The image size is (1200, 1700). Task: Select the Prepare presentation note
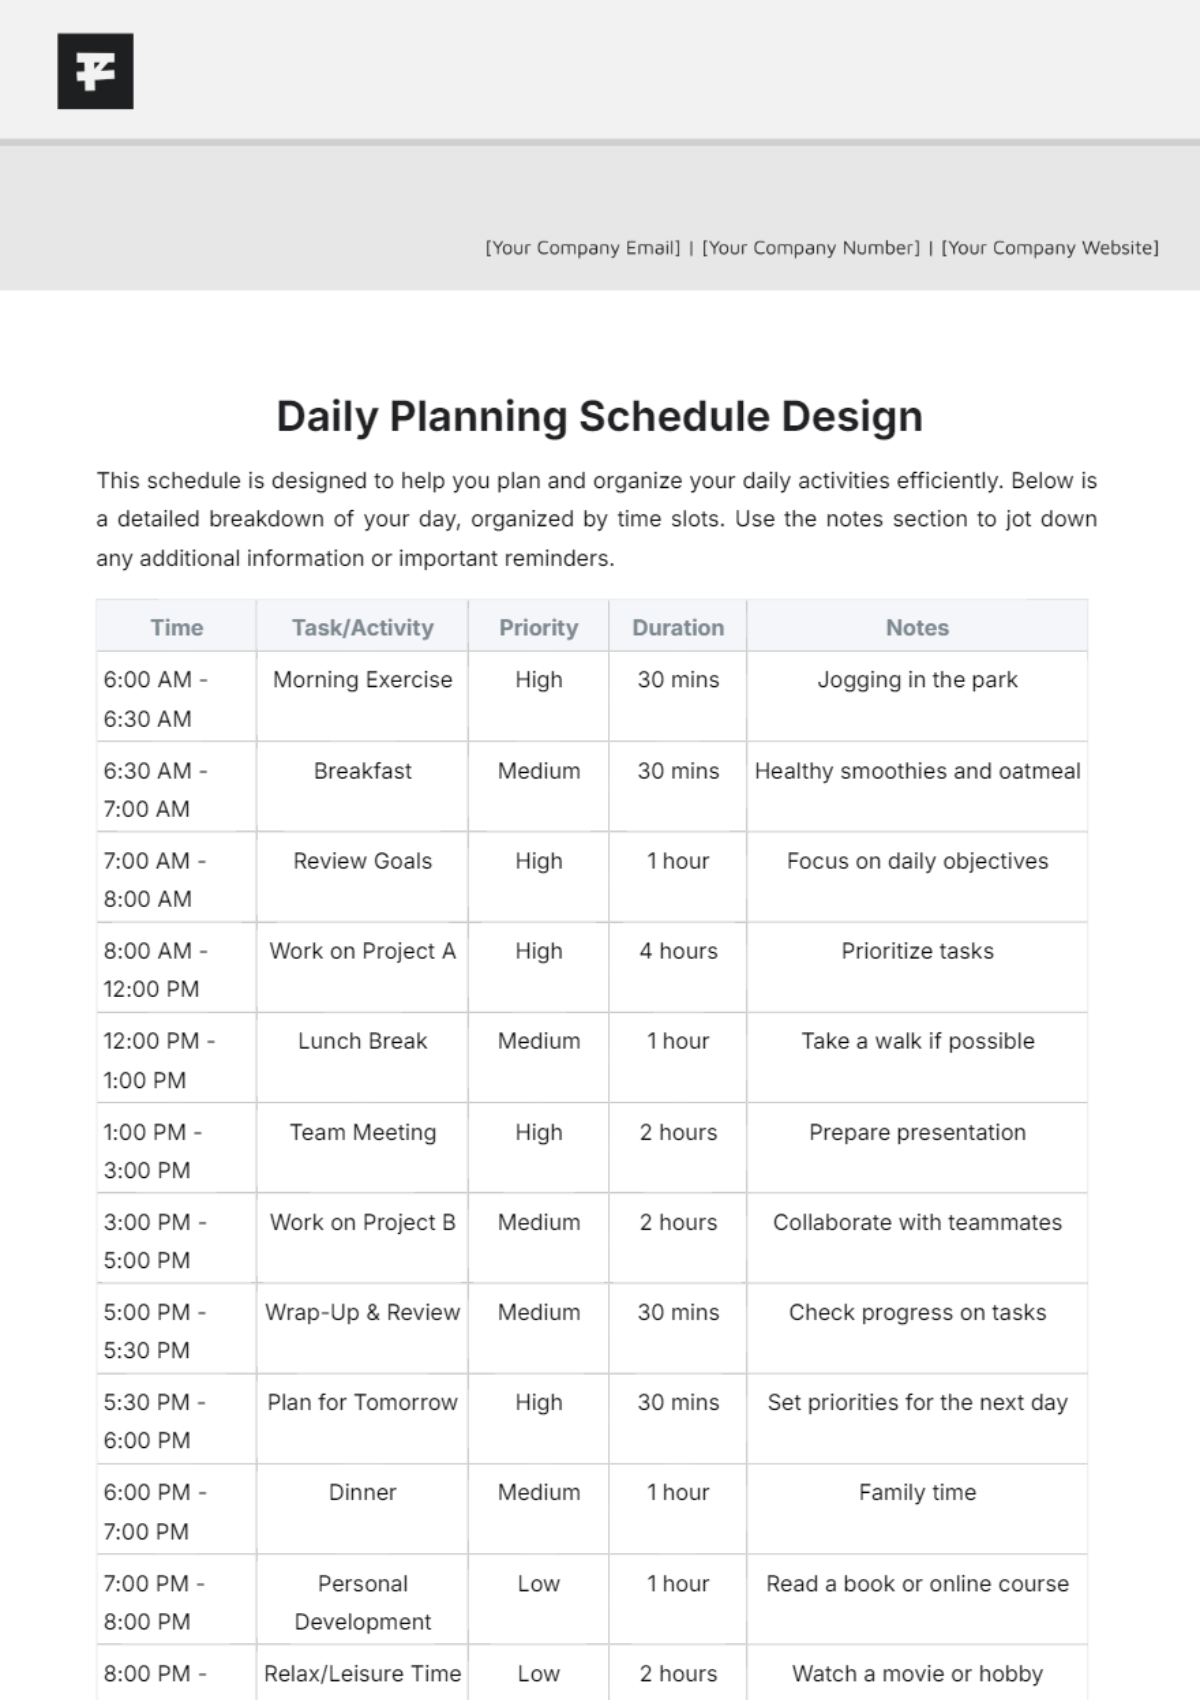pyautogui.click(x=917, y=1132)
